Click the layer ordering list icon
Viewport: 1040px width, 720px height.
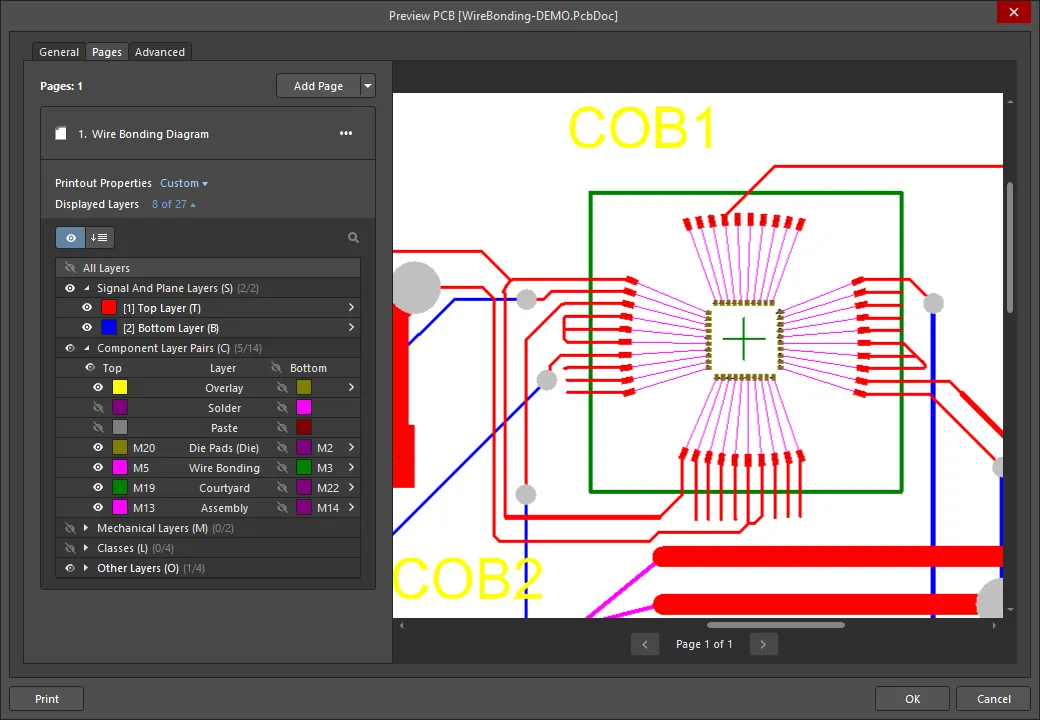pyautogui.click(x=100, y=238)
